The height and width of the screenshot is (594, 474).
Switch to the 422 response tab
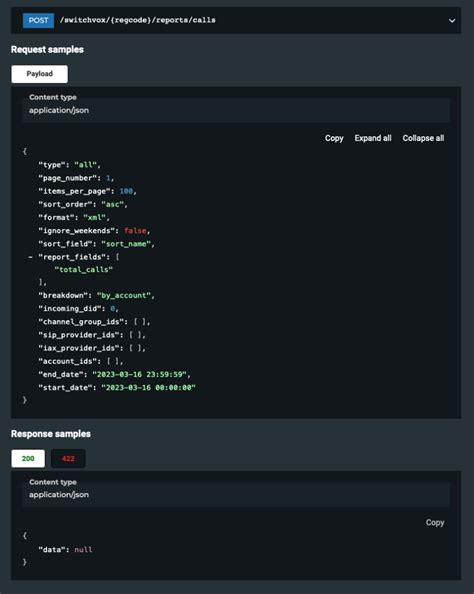click(x=68, y=458)
